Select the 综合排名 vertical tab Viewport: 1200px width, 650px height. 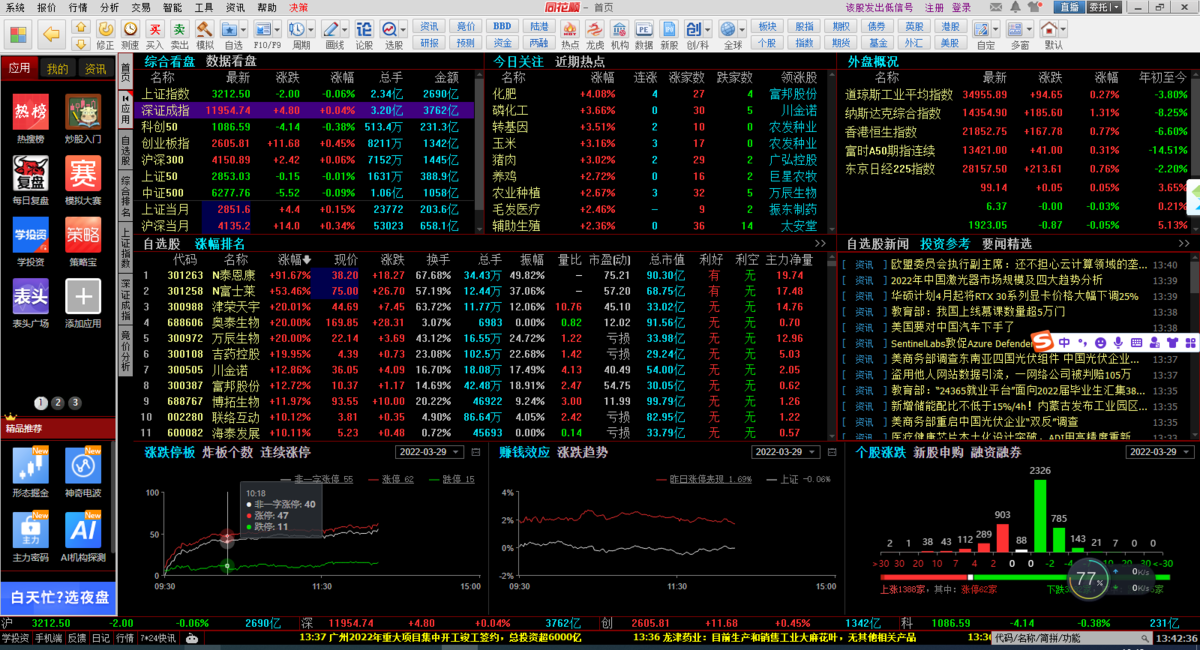[x=125, y=196]
